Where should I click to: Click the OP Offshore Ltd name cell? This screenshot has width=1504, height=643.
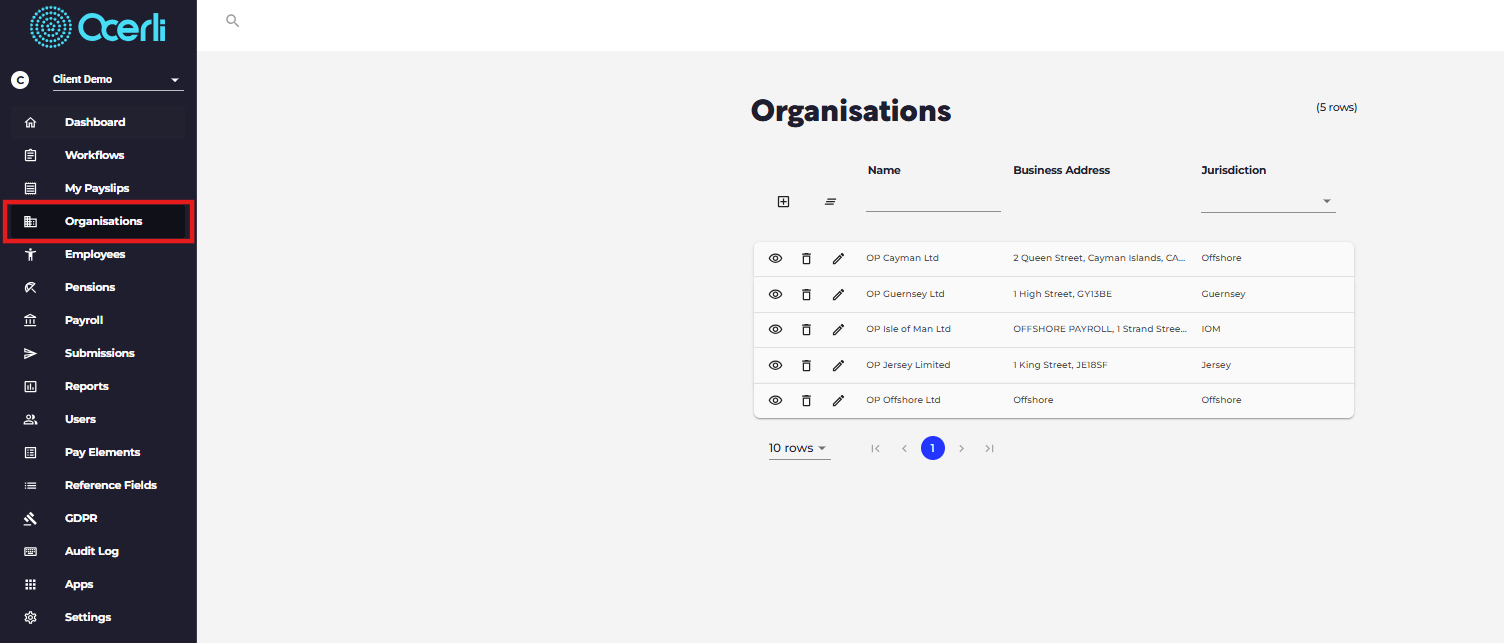(903, 400)
